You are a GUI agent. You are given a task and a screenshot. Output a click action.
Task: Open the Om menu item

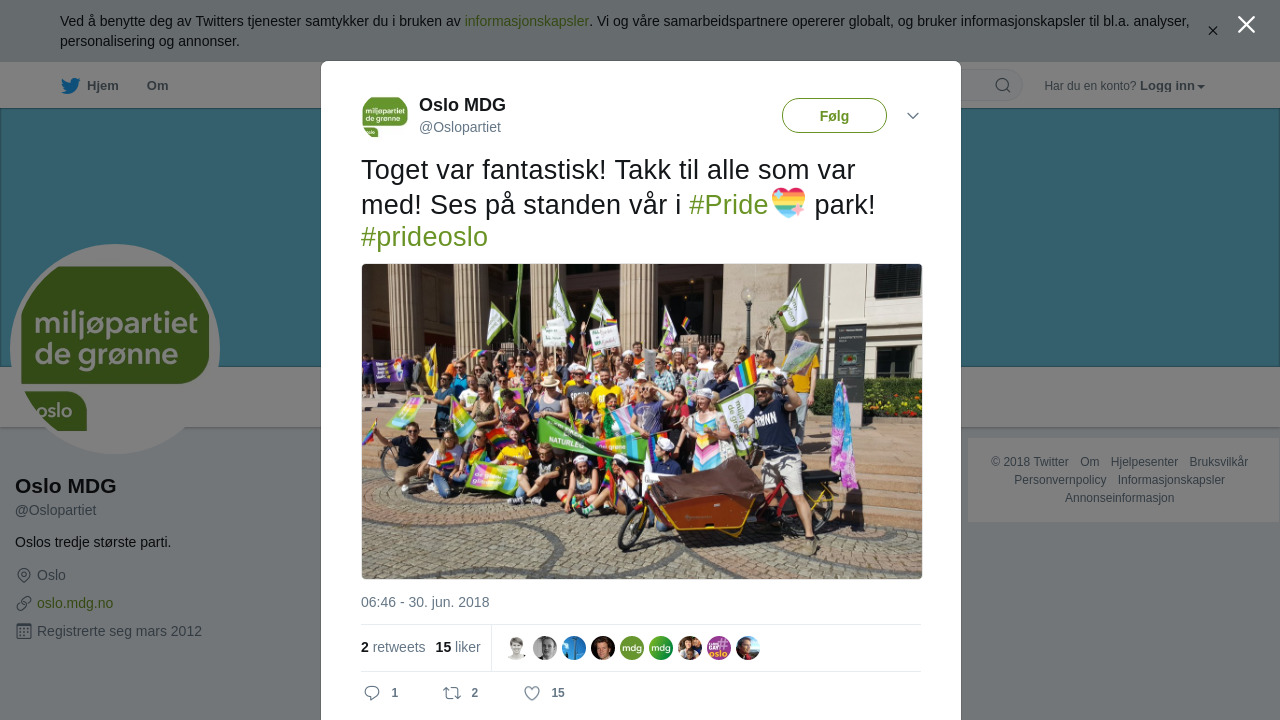[157, 86]
